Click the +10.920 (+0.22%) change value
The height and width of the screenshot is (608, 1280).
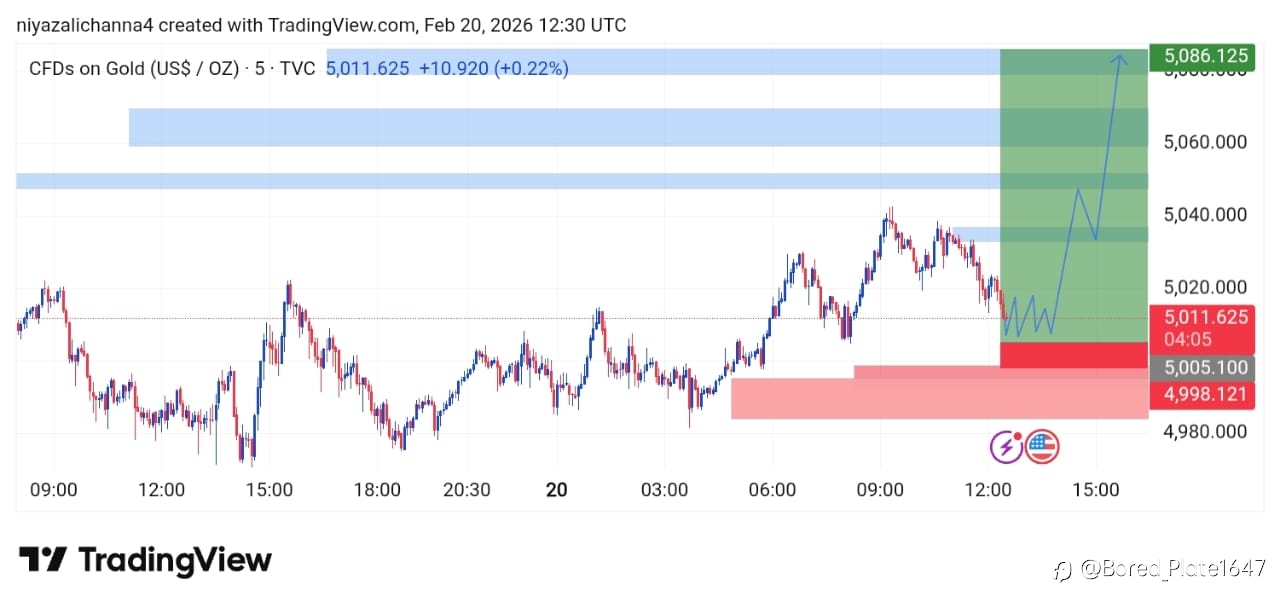point(493,68)
